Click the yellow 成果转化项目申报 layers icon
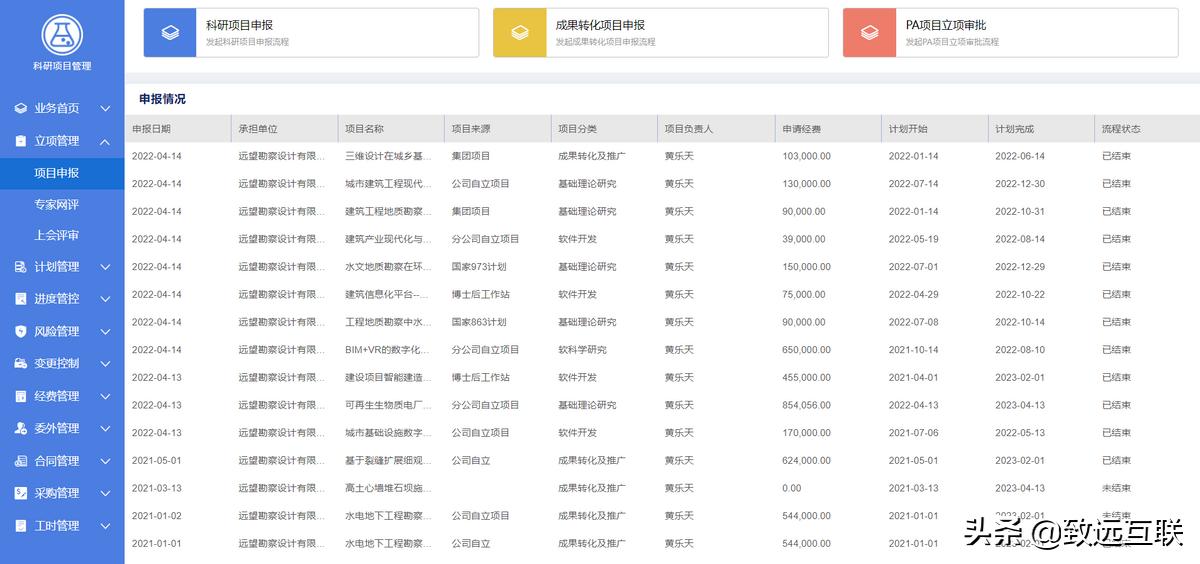Screen dimensions: 1200x564 coord(520,33)
